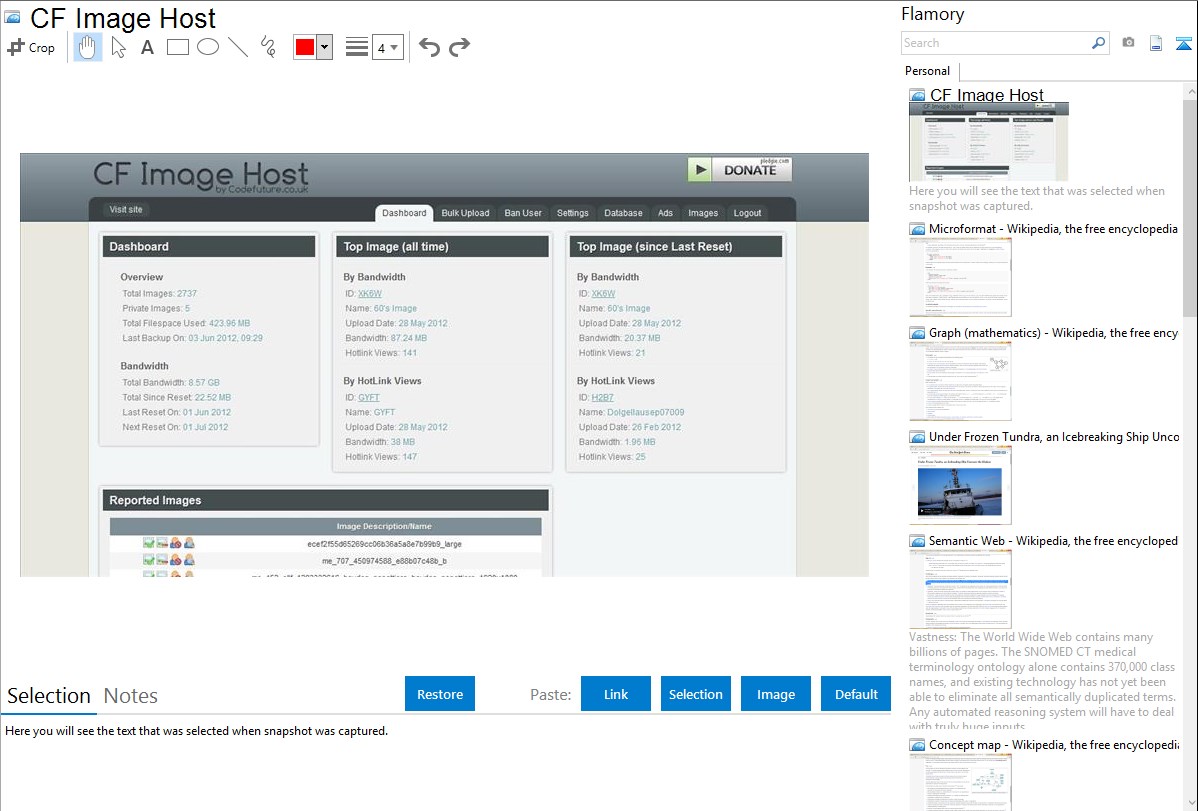
Task: Select the ellipse shape tool
Action: click(208, 47)
